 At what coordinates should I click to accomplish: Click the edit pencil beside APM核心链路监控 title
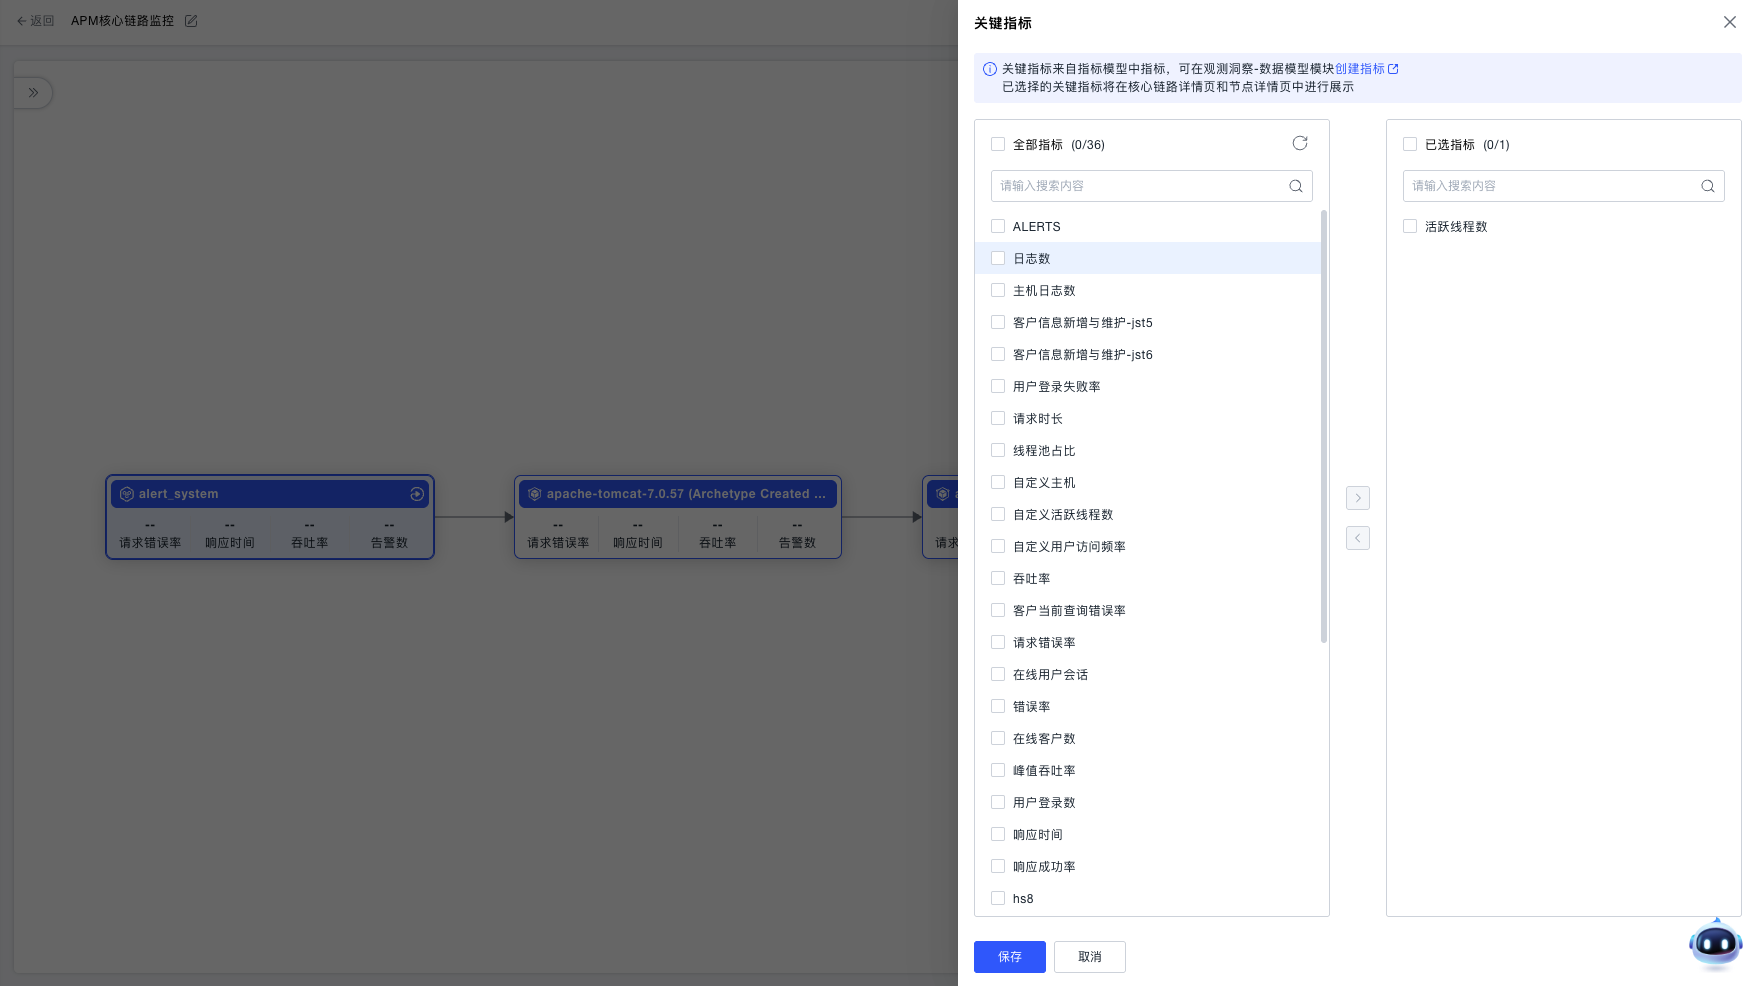coord(191,20)
